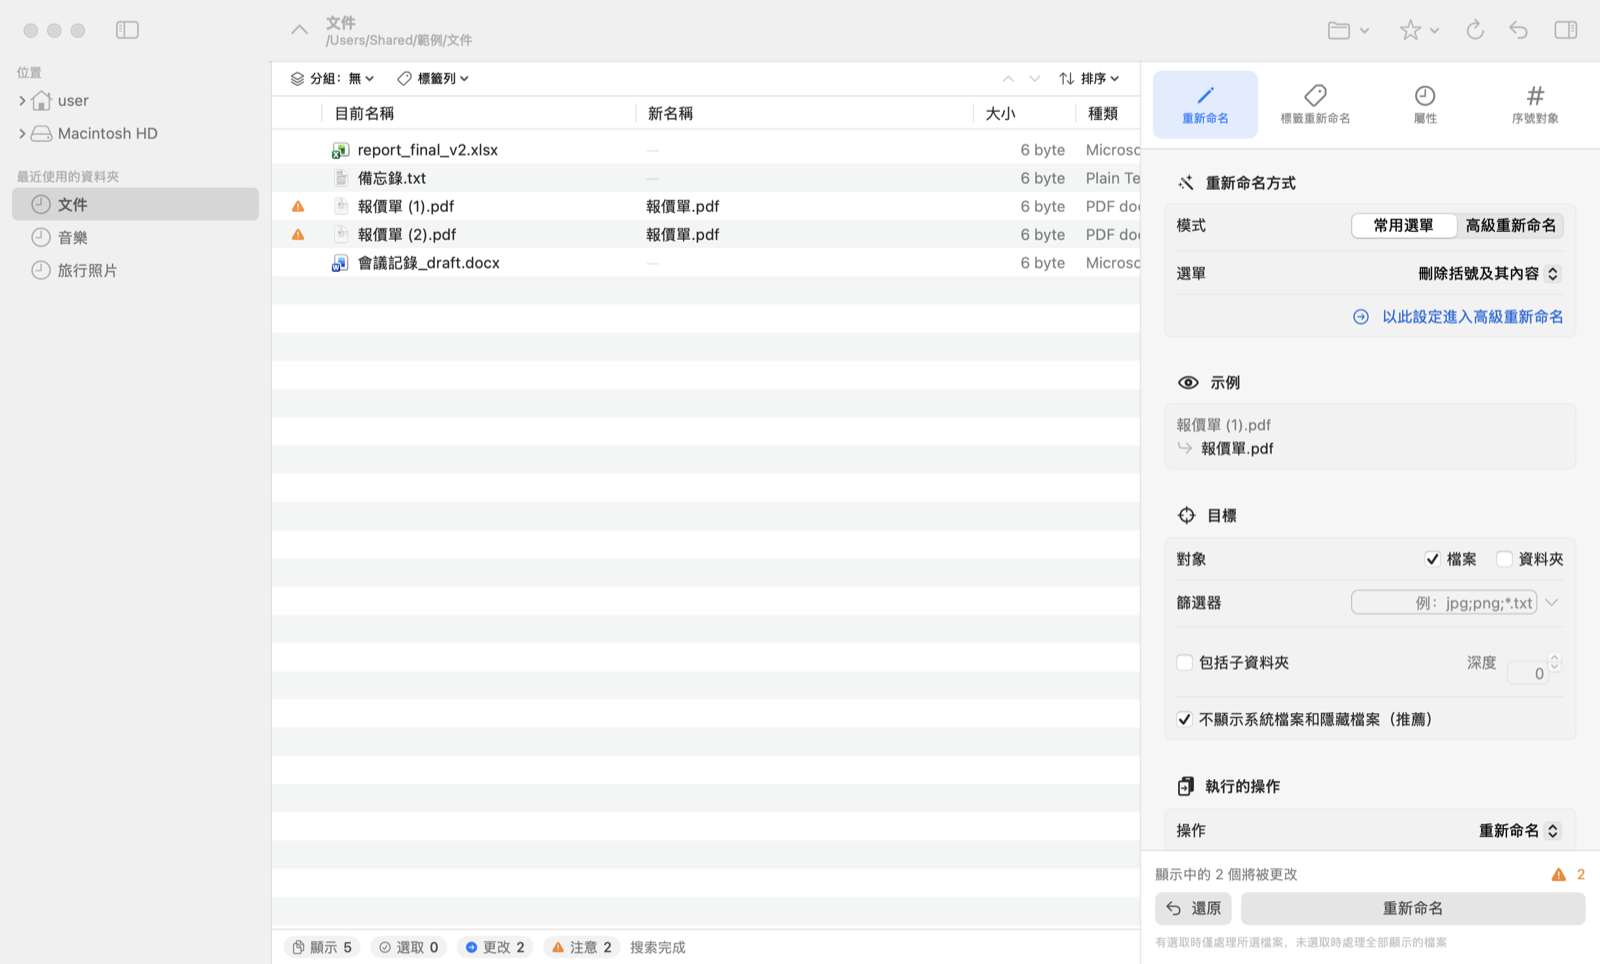Enable 包括子資料夾 checkbox
1600x964 pixels.
[x=1184, y=662]
